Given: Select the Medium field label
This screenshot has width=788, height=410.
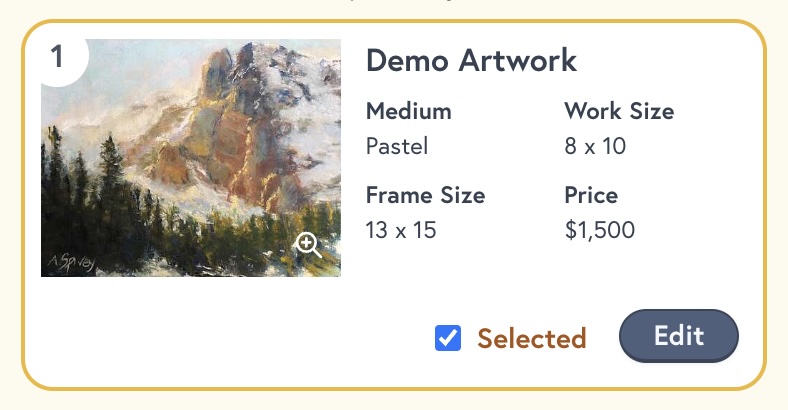Looking at the screenshot, I should tap(409, 111).
